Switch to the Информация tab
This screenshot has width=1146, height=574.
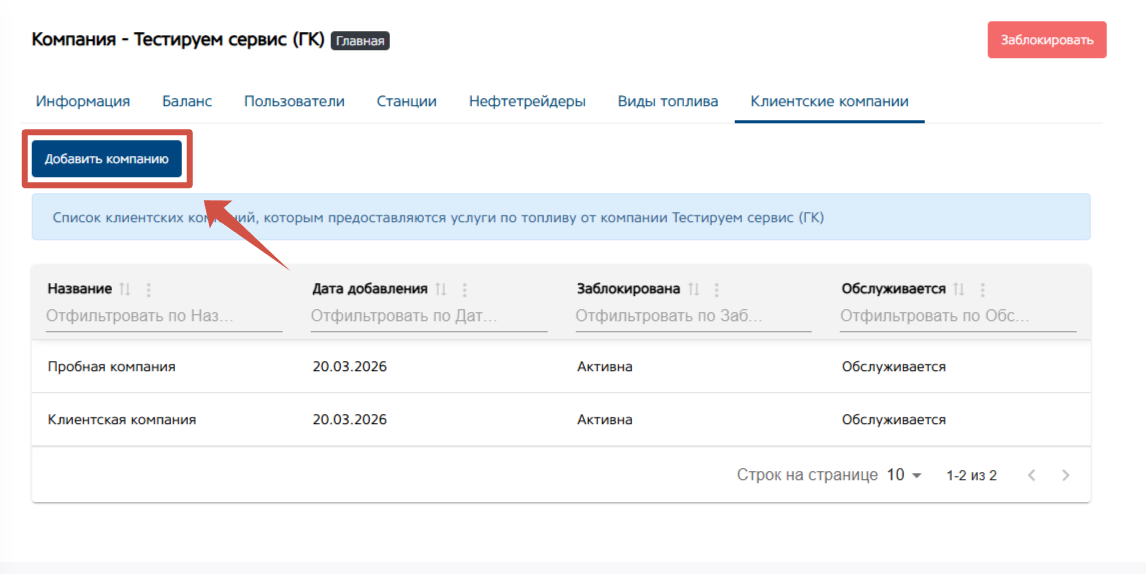(x=83, y=101)
